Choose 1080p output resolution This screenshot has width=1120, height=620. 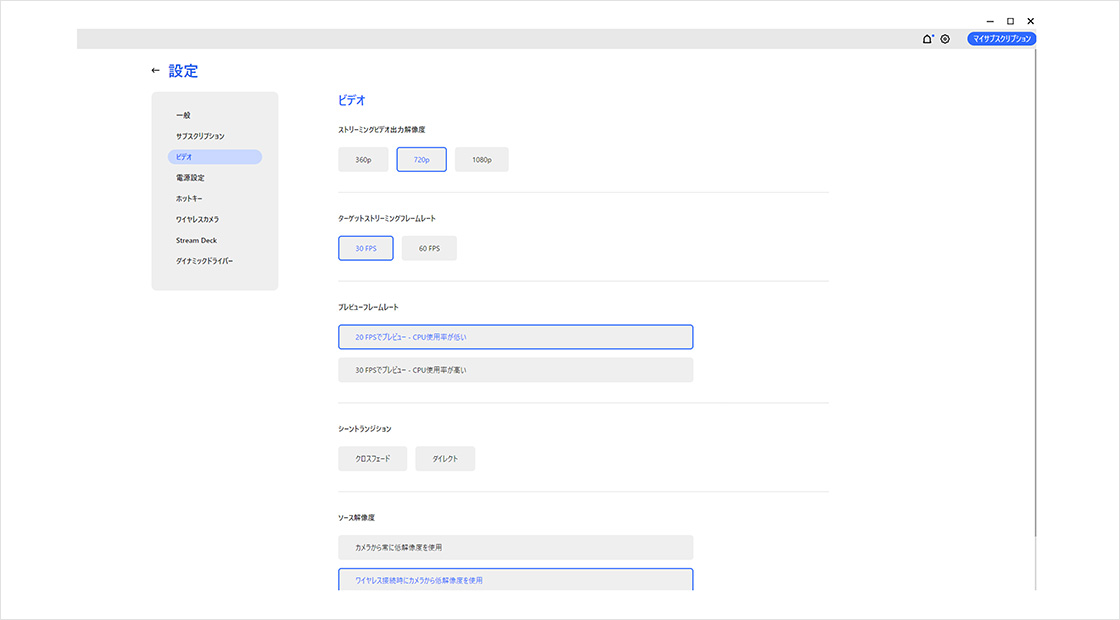coord(481,160)
